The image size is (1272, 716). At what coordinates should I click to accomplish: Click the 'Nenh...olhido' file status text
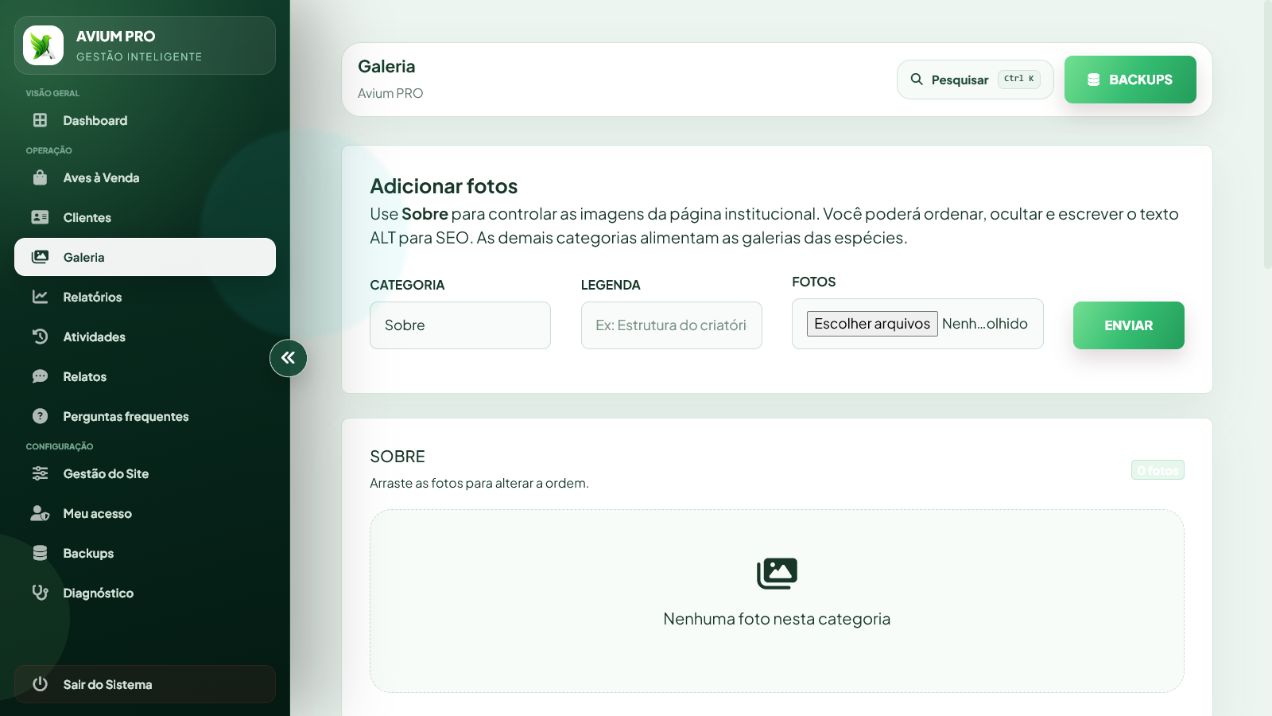point(985,324)
